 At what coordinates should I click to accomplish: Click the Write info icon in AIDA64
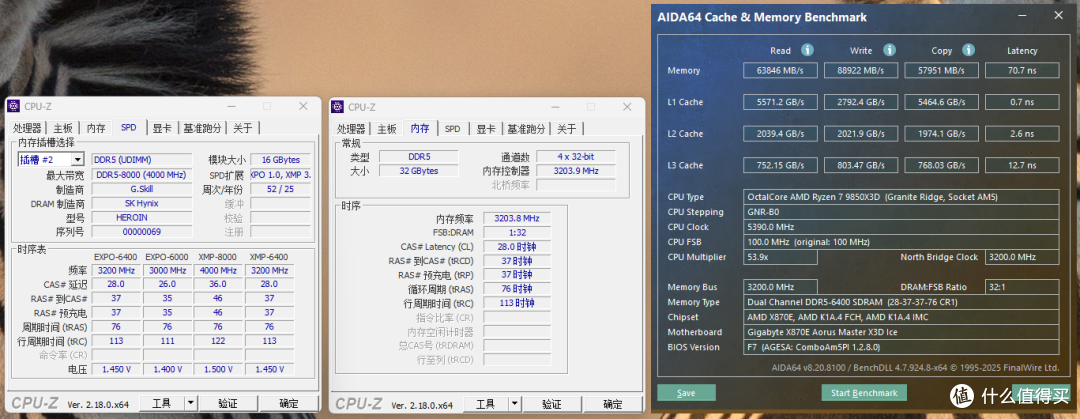[889, 50]
